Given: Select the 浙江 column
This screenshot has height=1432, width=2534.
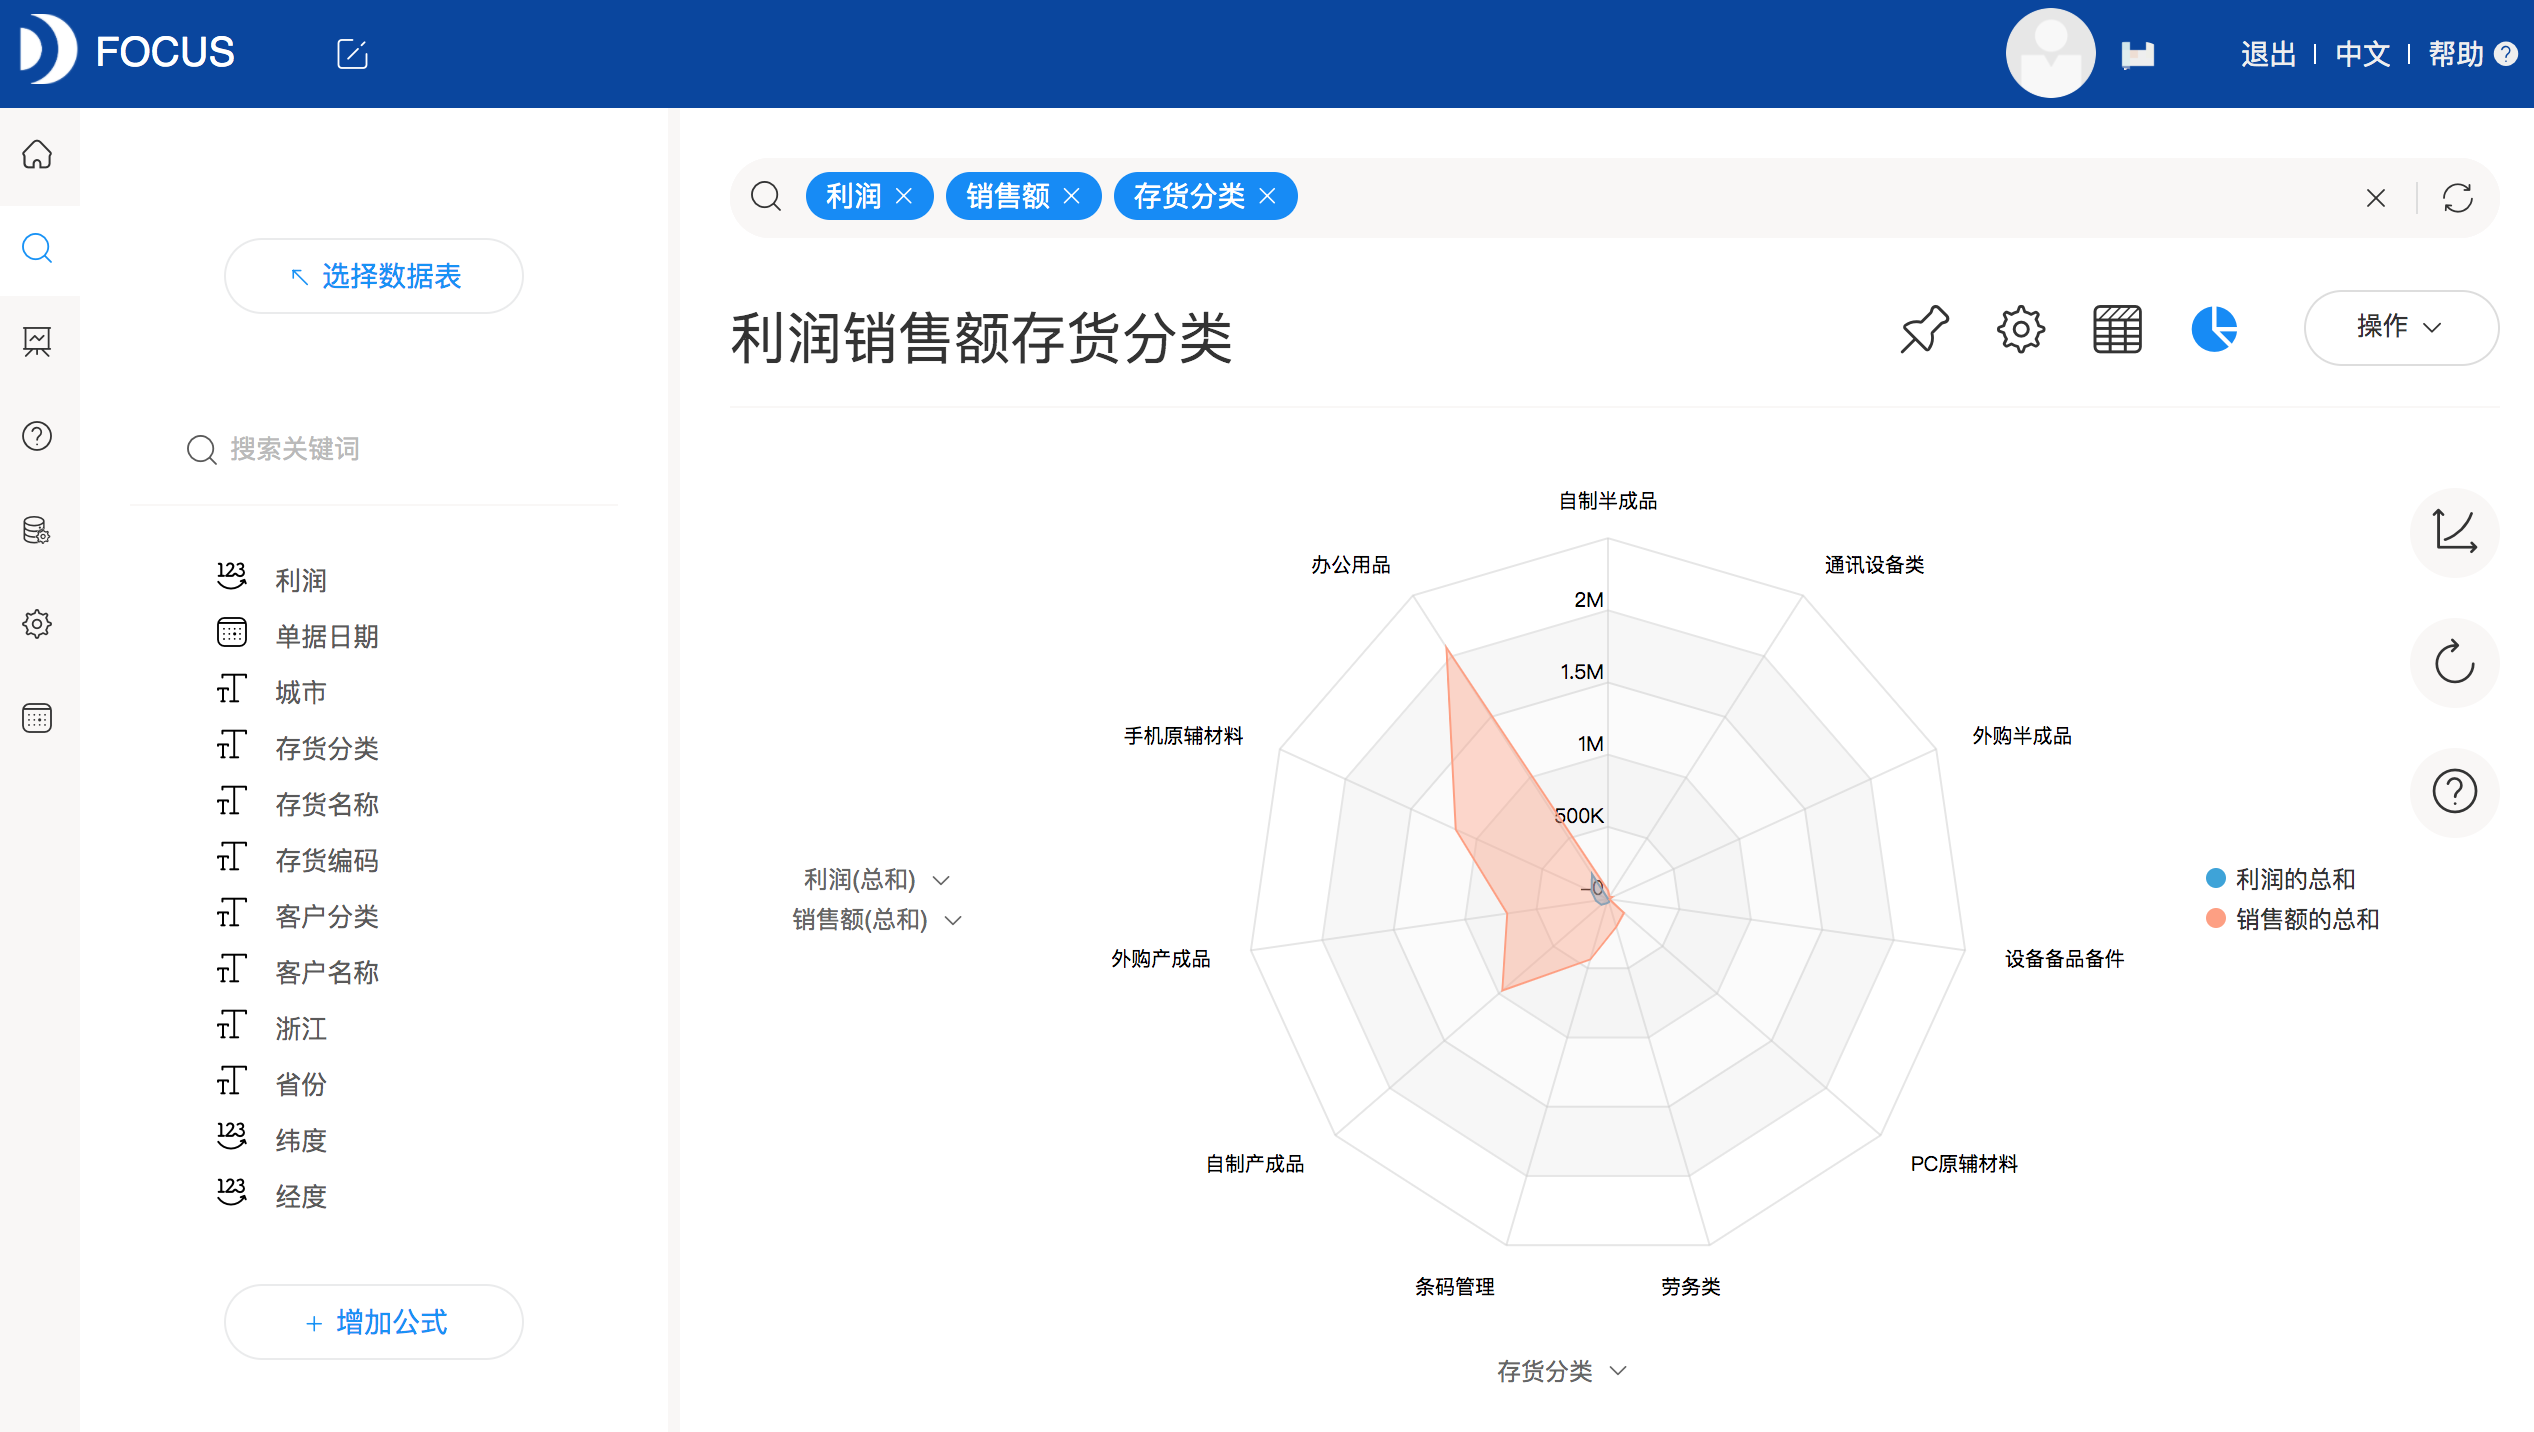Looking at the screenshot, I should coord(301,1028).
